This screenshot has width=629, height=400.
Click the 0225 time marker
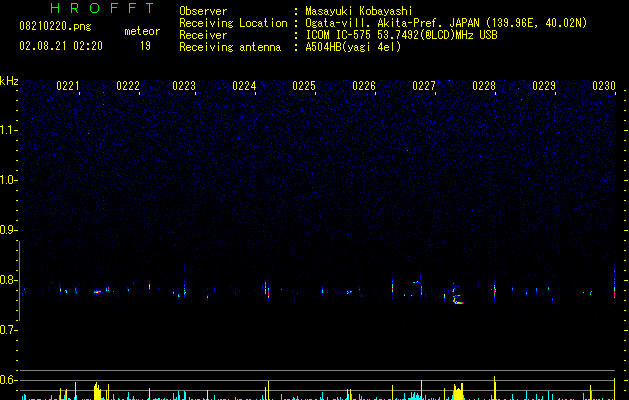tap(304, 86)
